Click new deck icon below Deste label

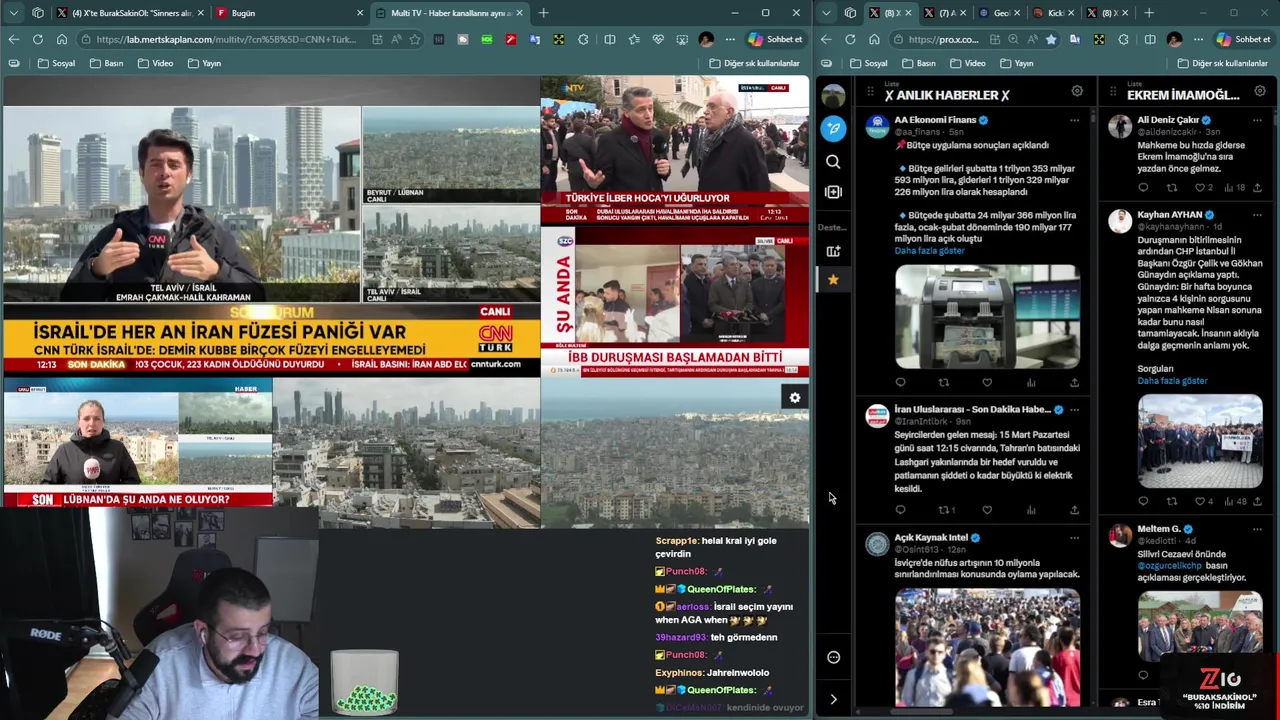833,251
